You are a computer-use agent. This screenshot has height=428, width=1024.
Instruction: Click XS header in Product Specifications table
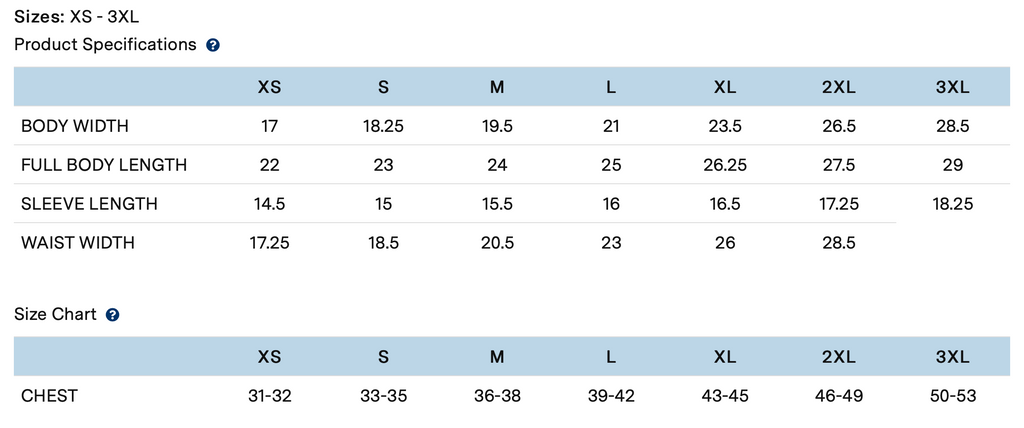(x=269, y=87)
